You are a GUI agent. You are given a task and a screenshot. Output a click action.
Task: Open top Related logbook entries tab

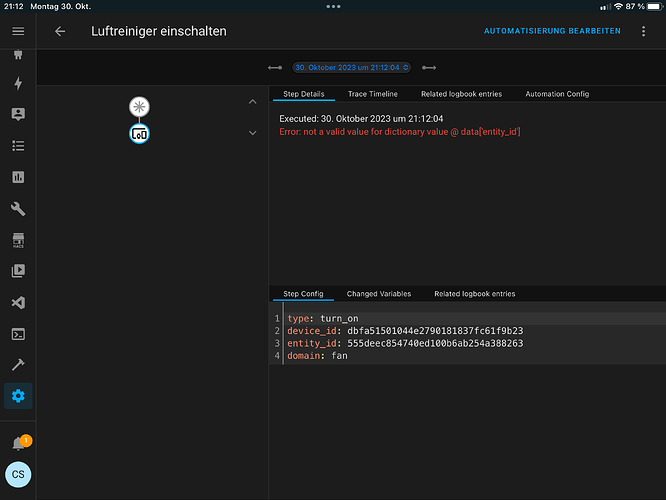click(x=461, y=94)
